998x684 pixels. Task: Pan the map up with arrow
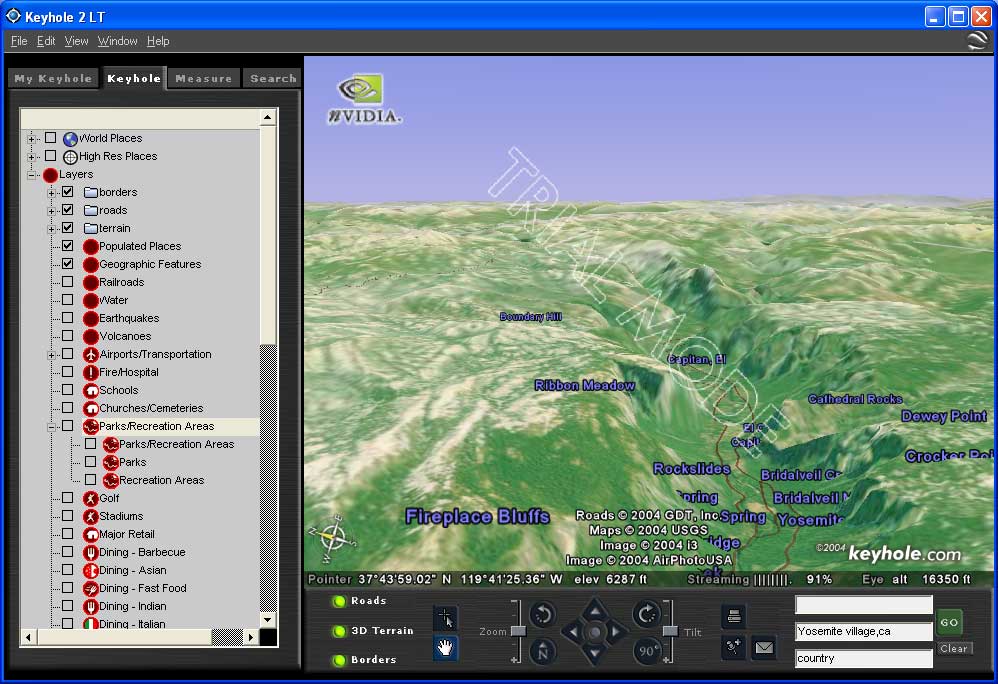(594, 610)
